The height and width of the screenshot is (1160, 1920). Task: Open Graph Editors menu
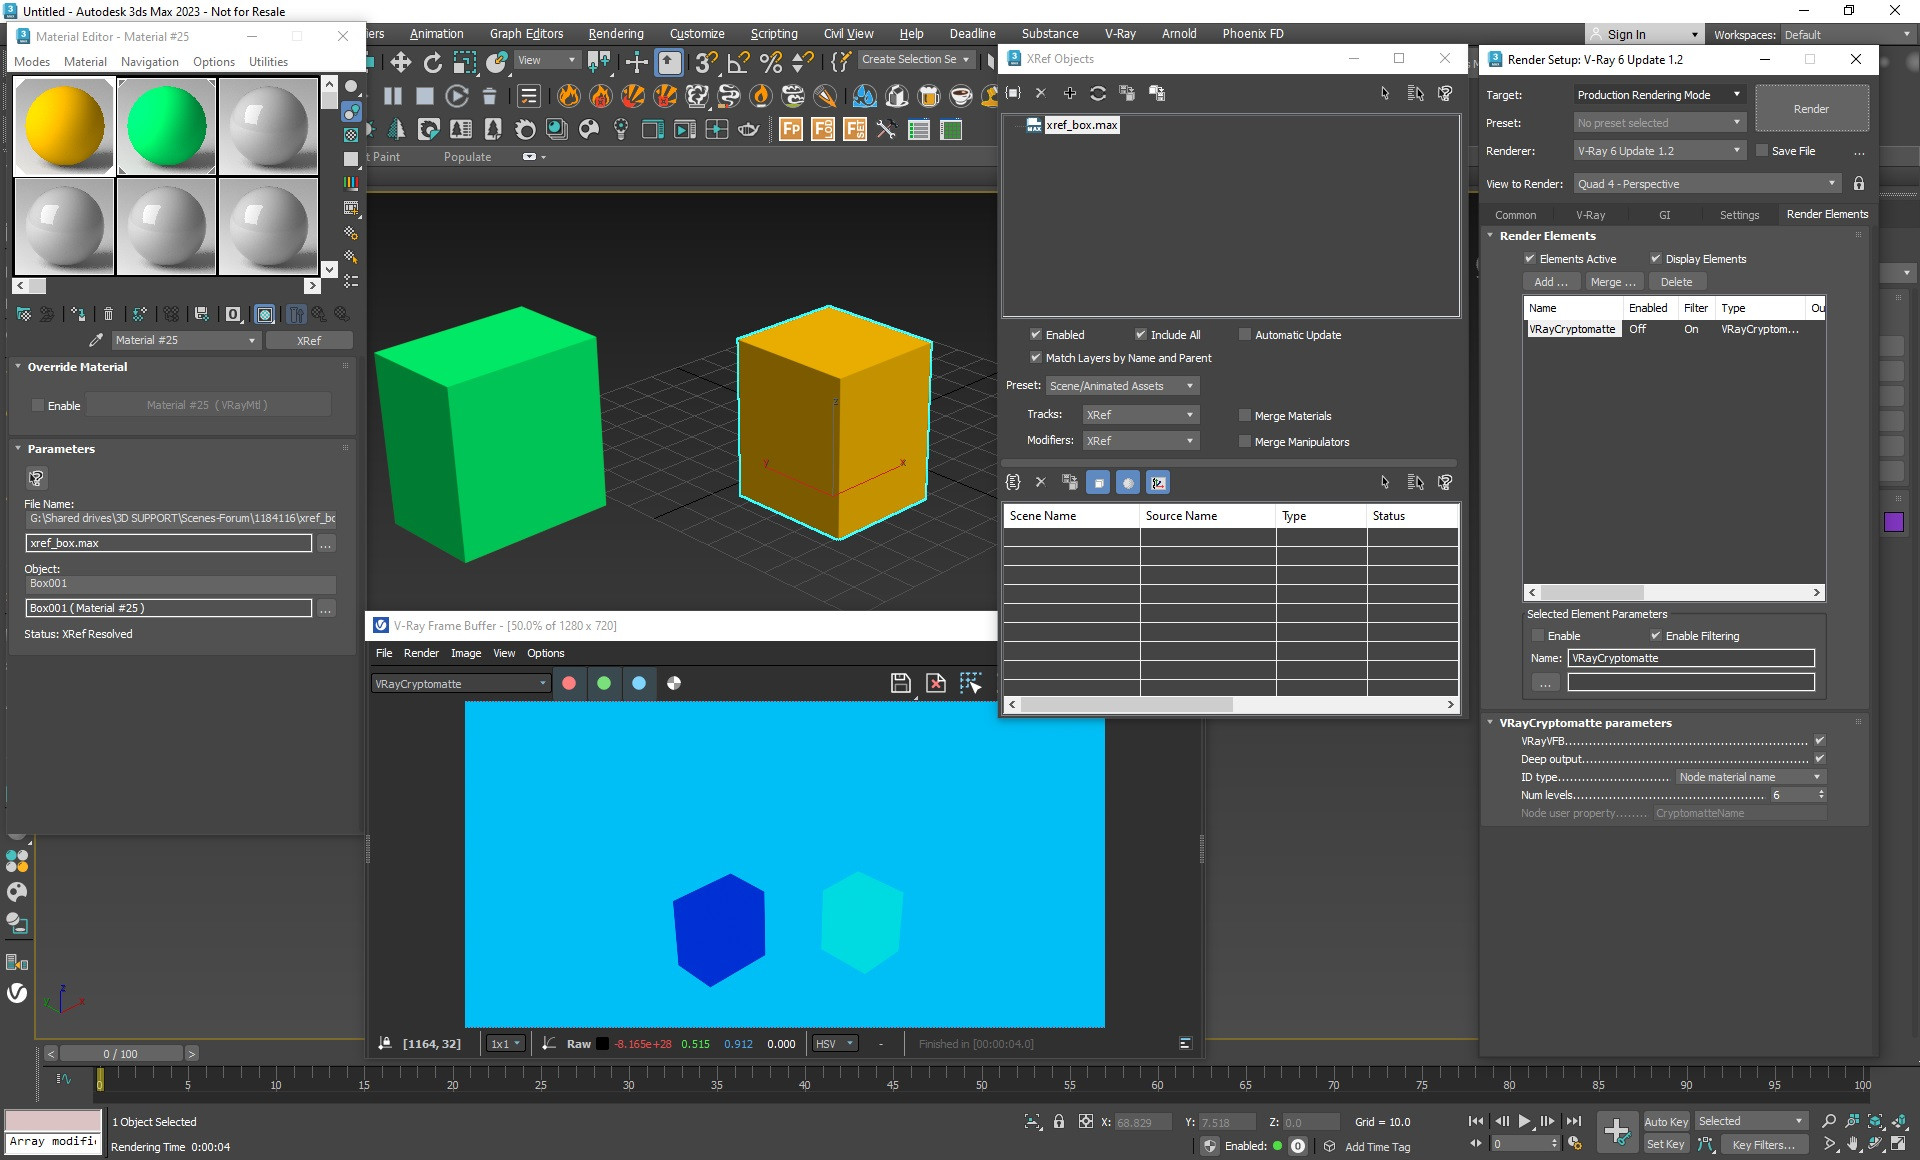[526, 33]
